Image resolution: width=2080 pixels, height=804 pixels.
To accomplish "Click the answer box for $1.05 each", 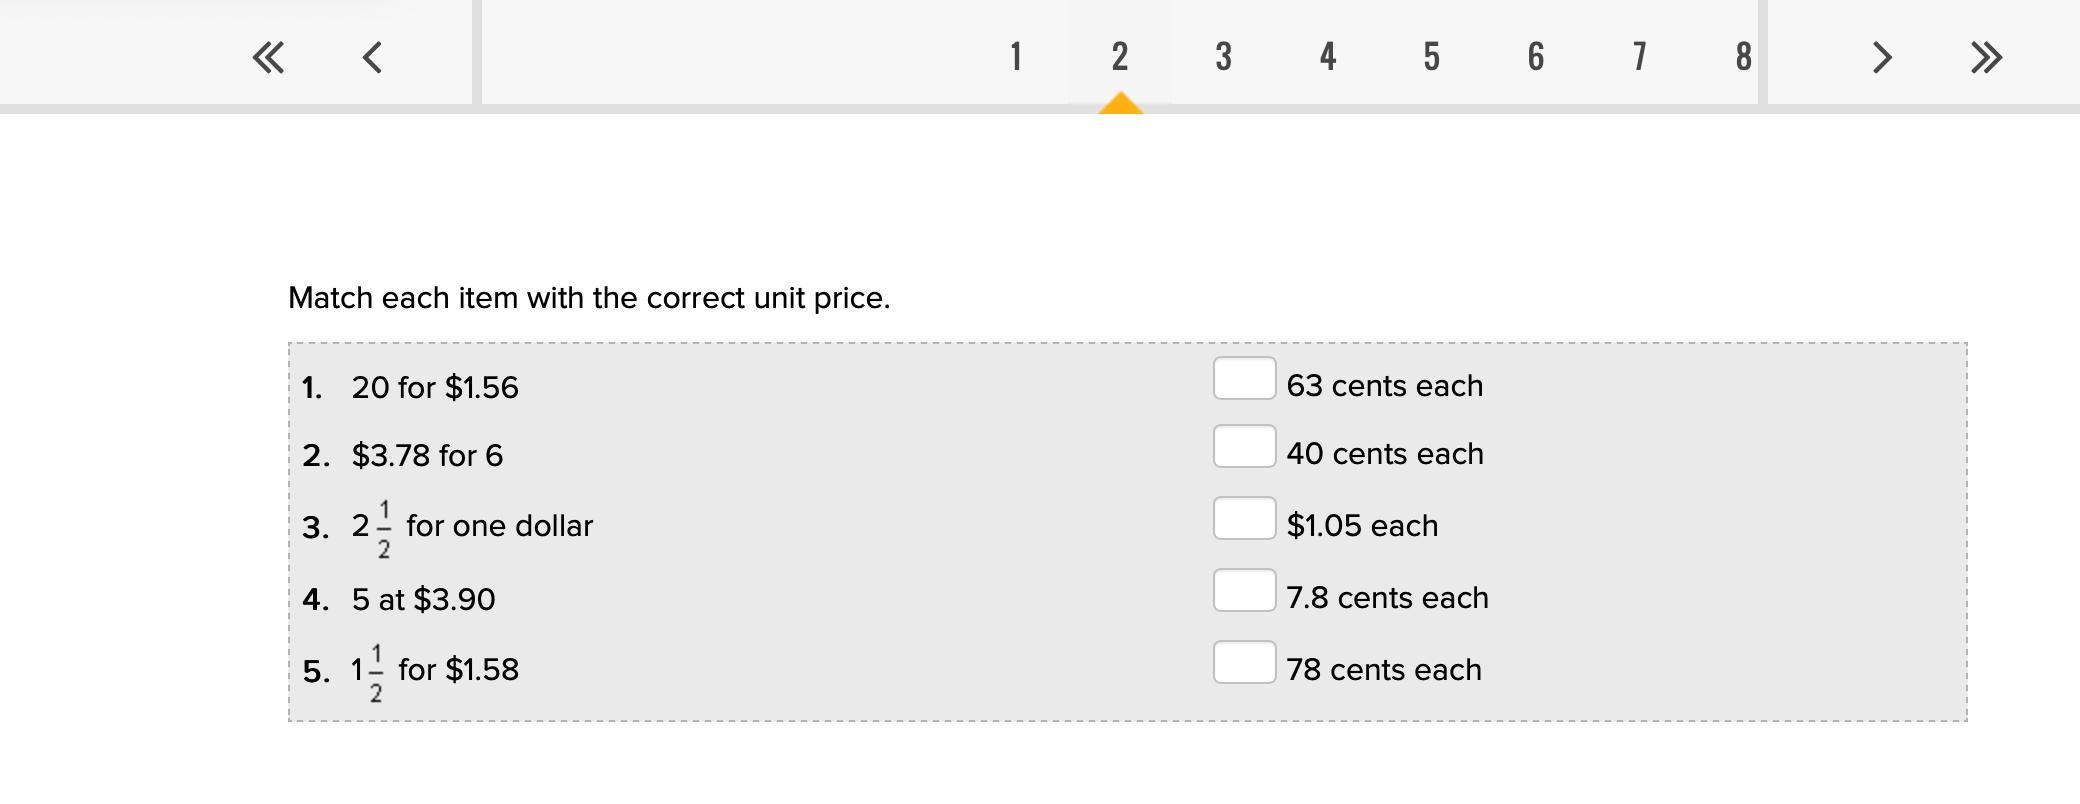I will [1244, 519].
